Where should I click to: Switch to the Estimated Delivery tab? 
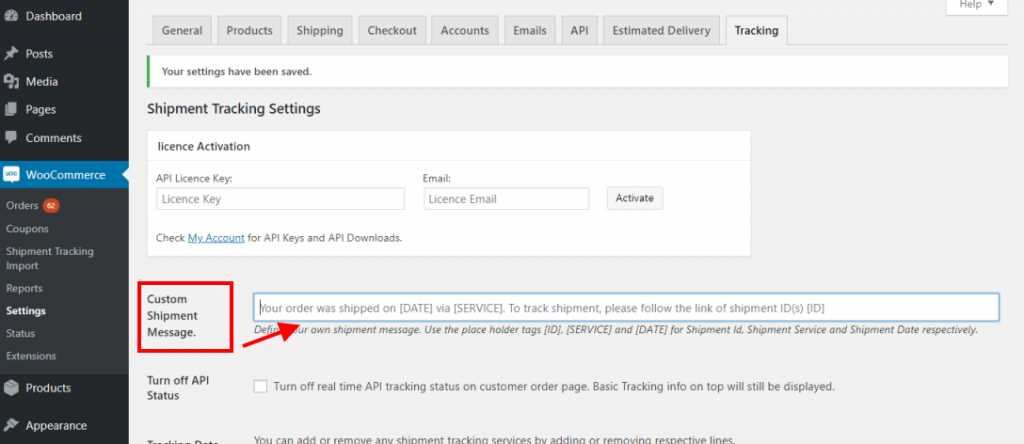point(662,30)
